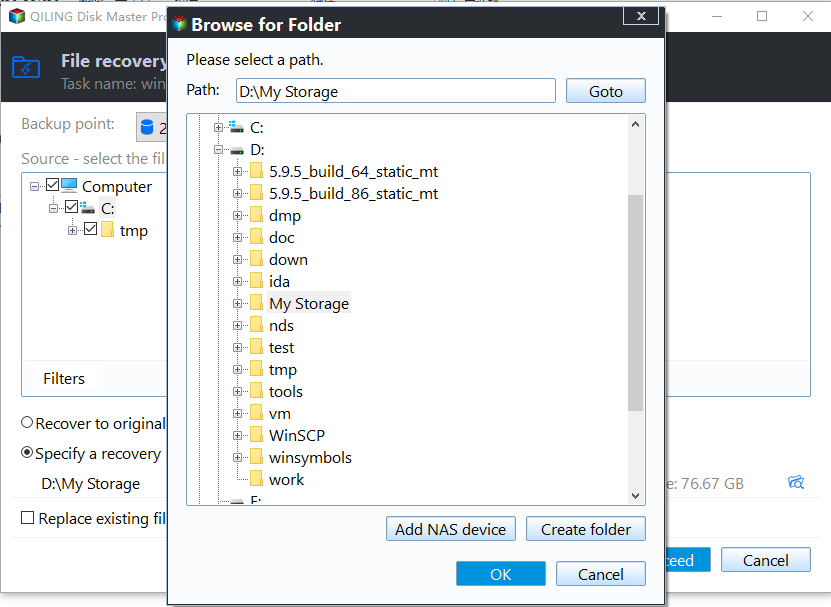Expand the tools folder node
Screen dimensions: 831x607
237,392
